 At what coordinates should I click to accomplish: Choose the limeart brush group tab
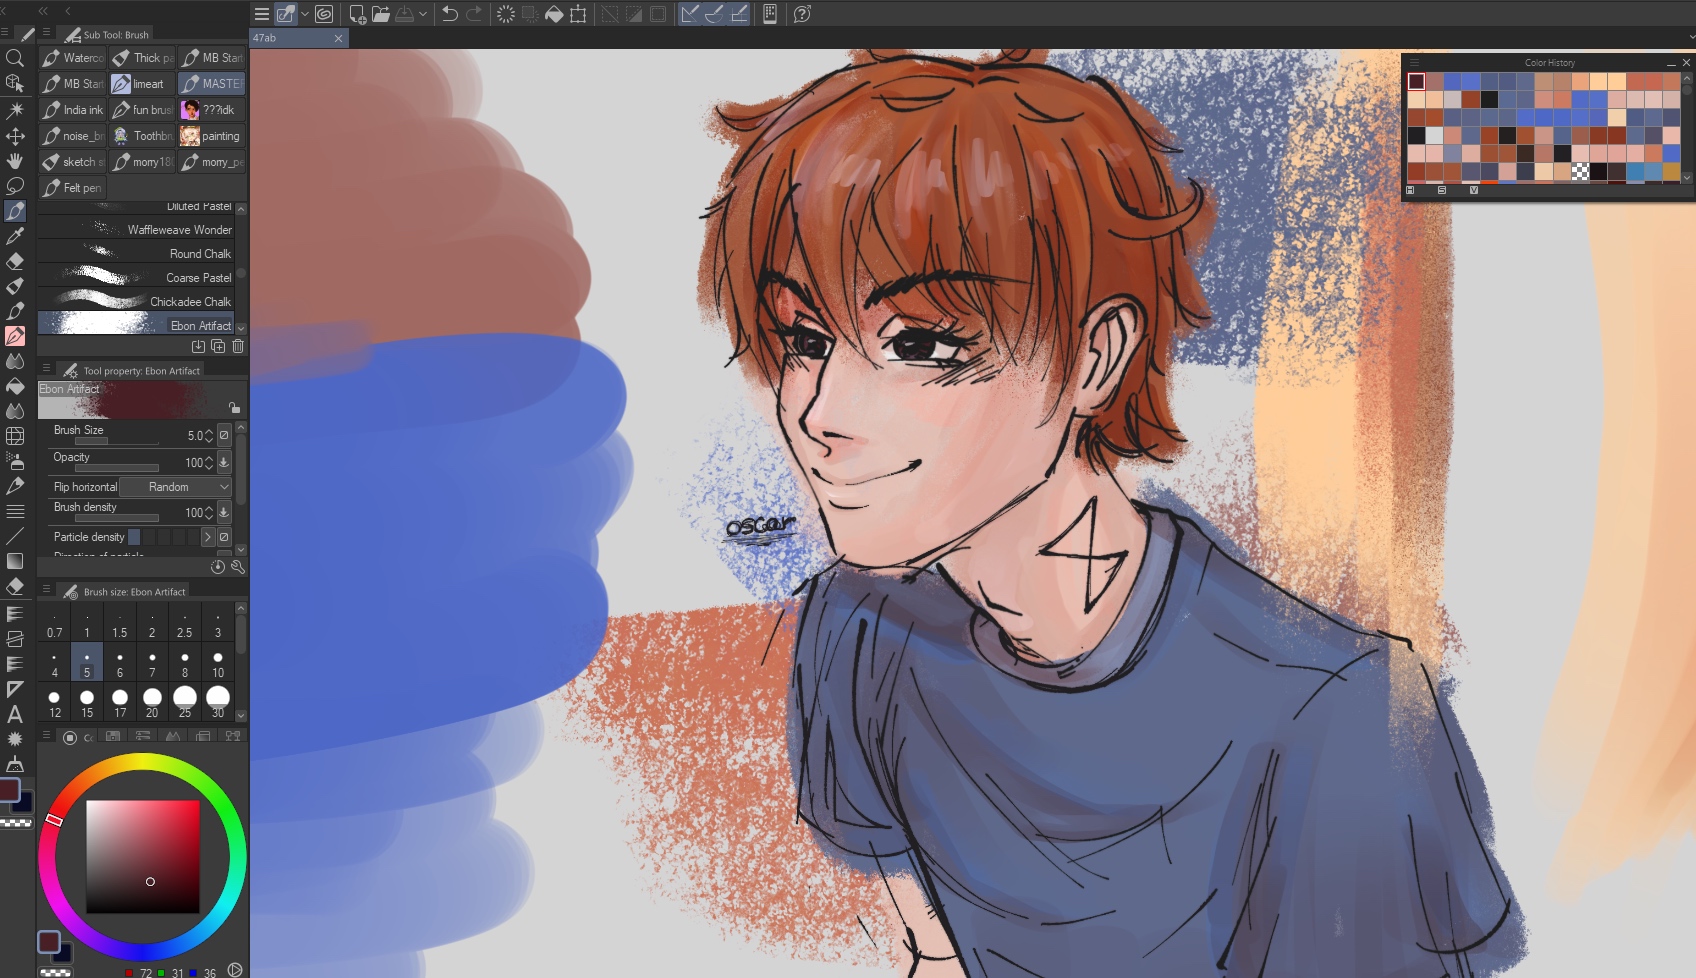coord(142,84)
